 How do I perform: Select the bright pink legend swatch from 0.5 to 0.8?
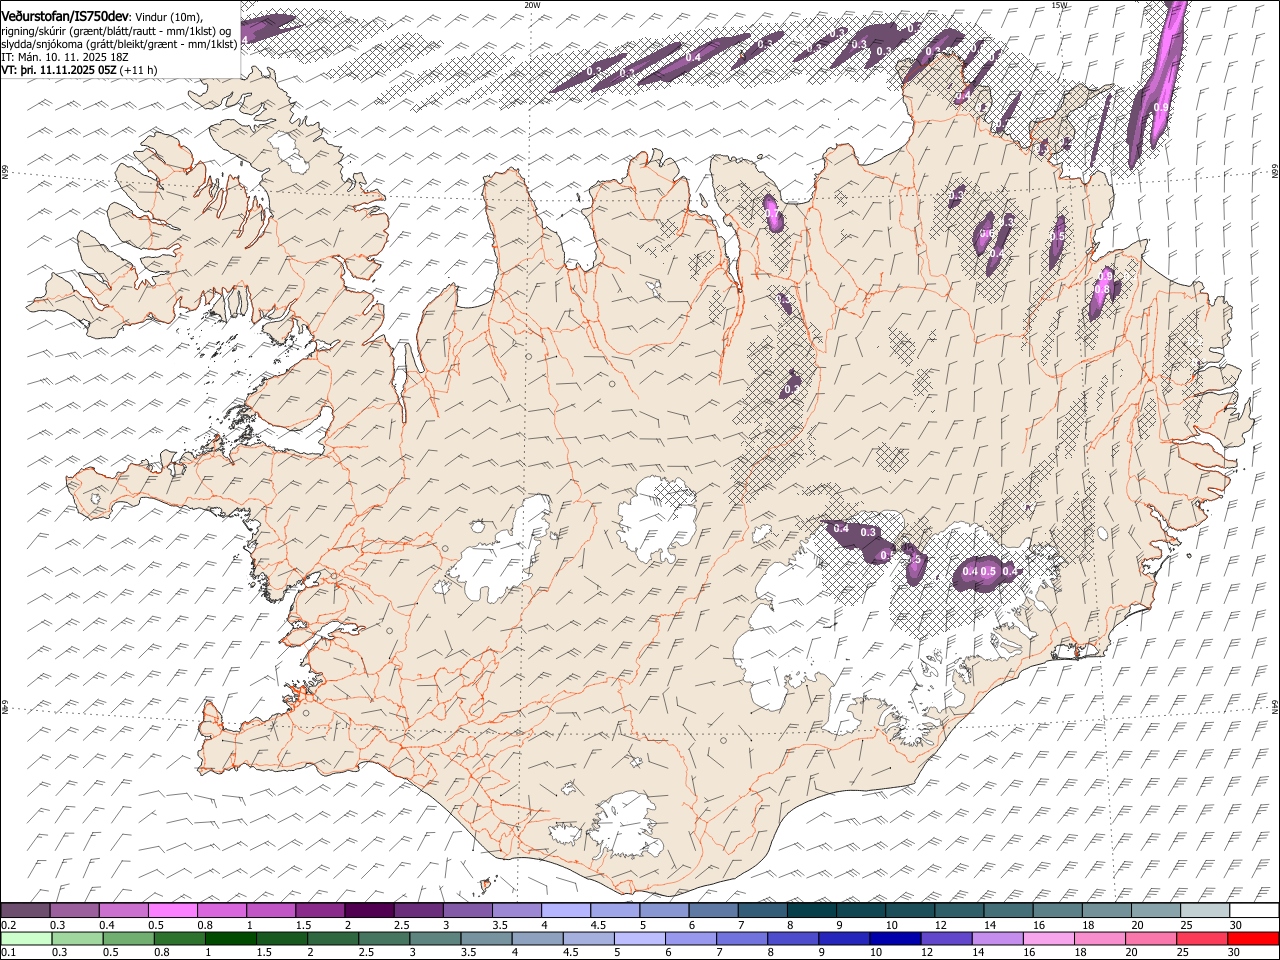point(173,910)
